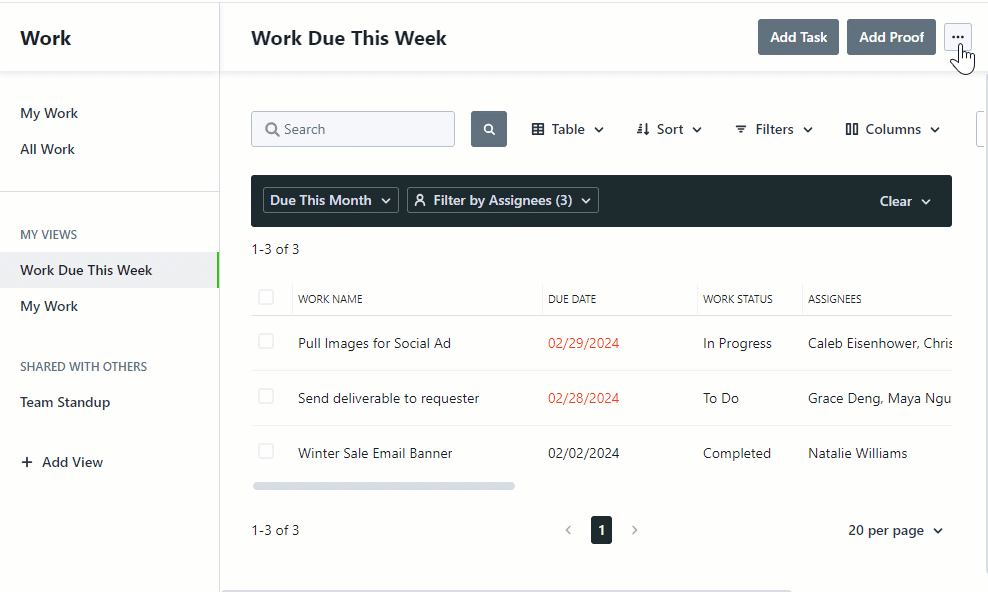Open Pull Images for Social Ad task

[374, 343]
